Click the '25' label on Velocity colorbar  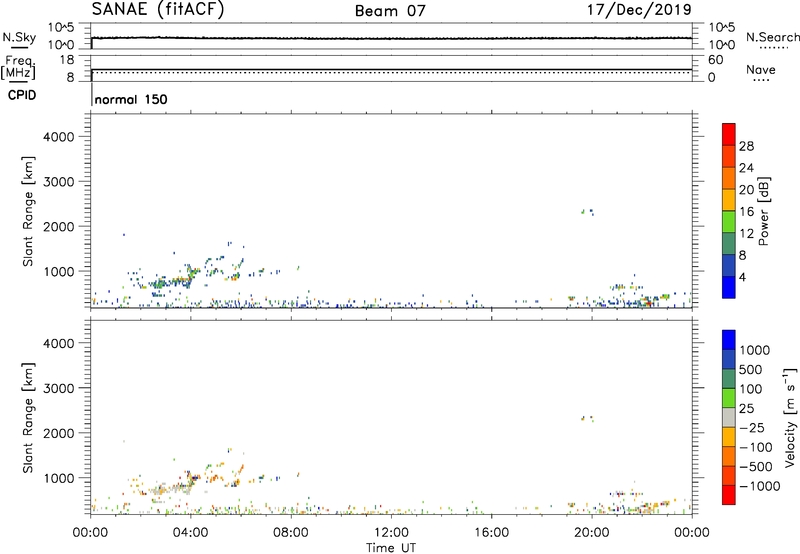pyautogui.click(x=746, y=408)
